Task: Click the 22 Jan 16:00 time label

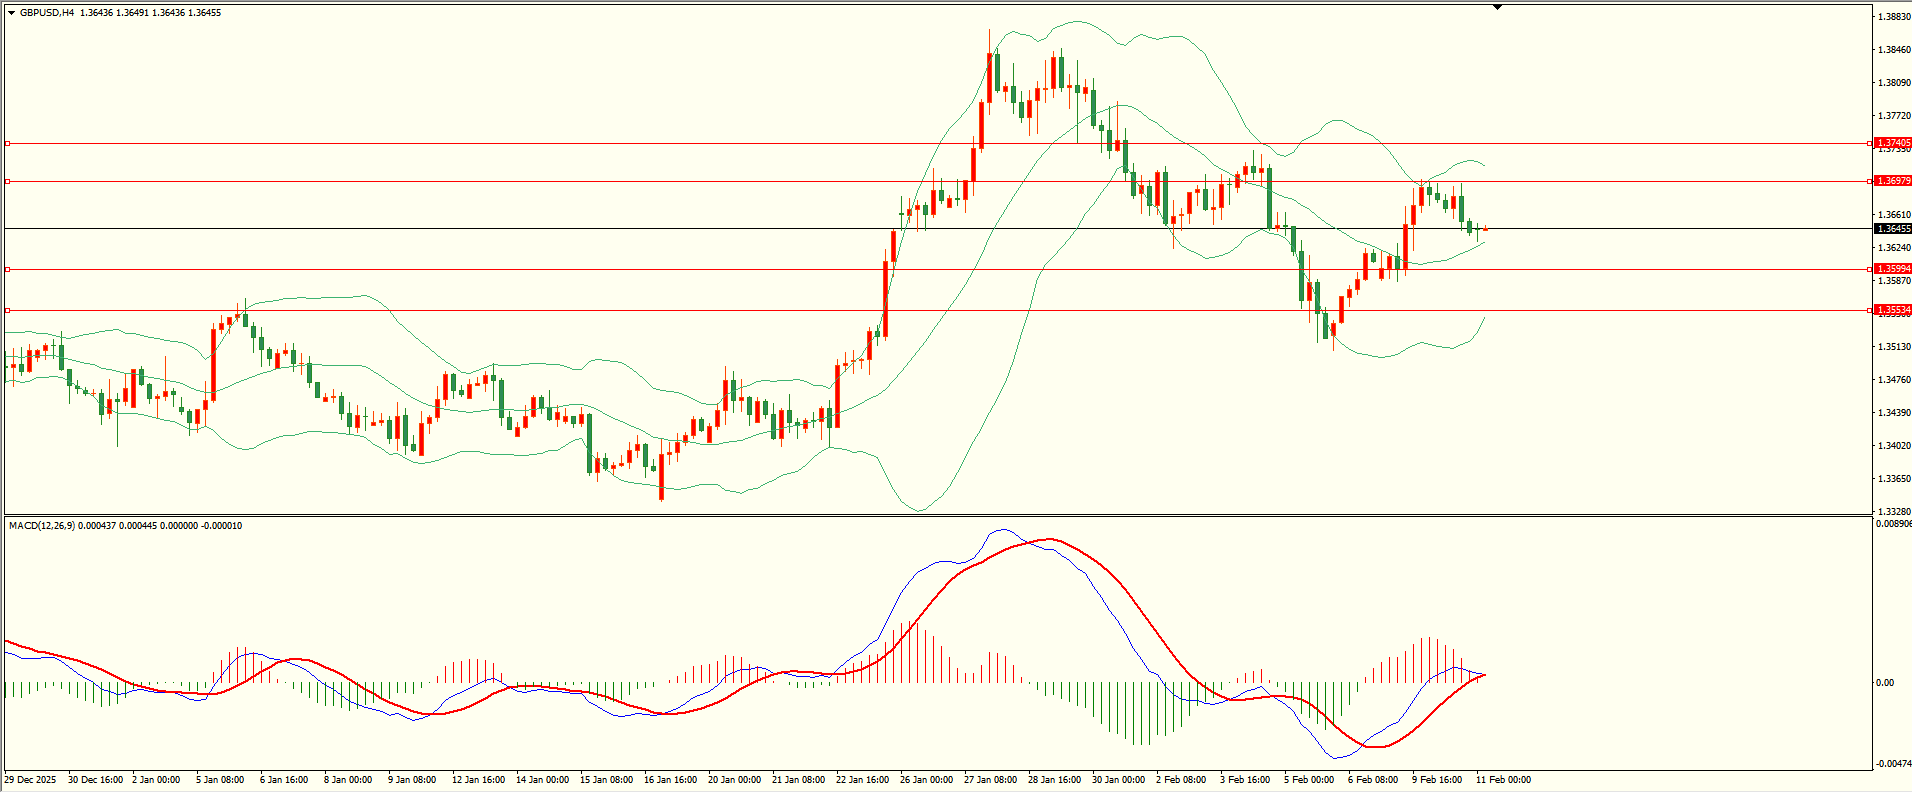Action: (862, 780)
